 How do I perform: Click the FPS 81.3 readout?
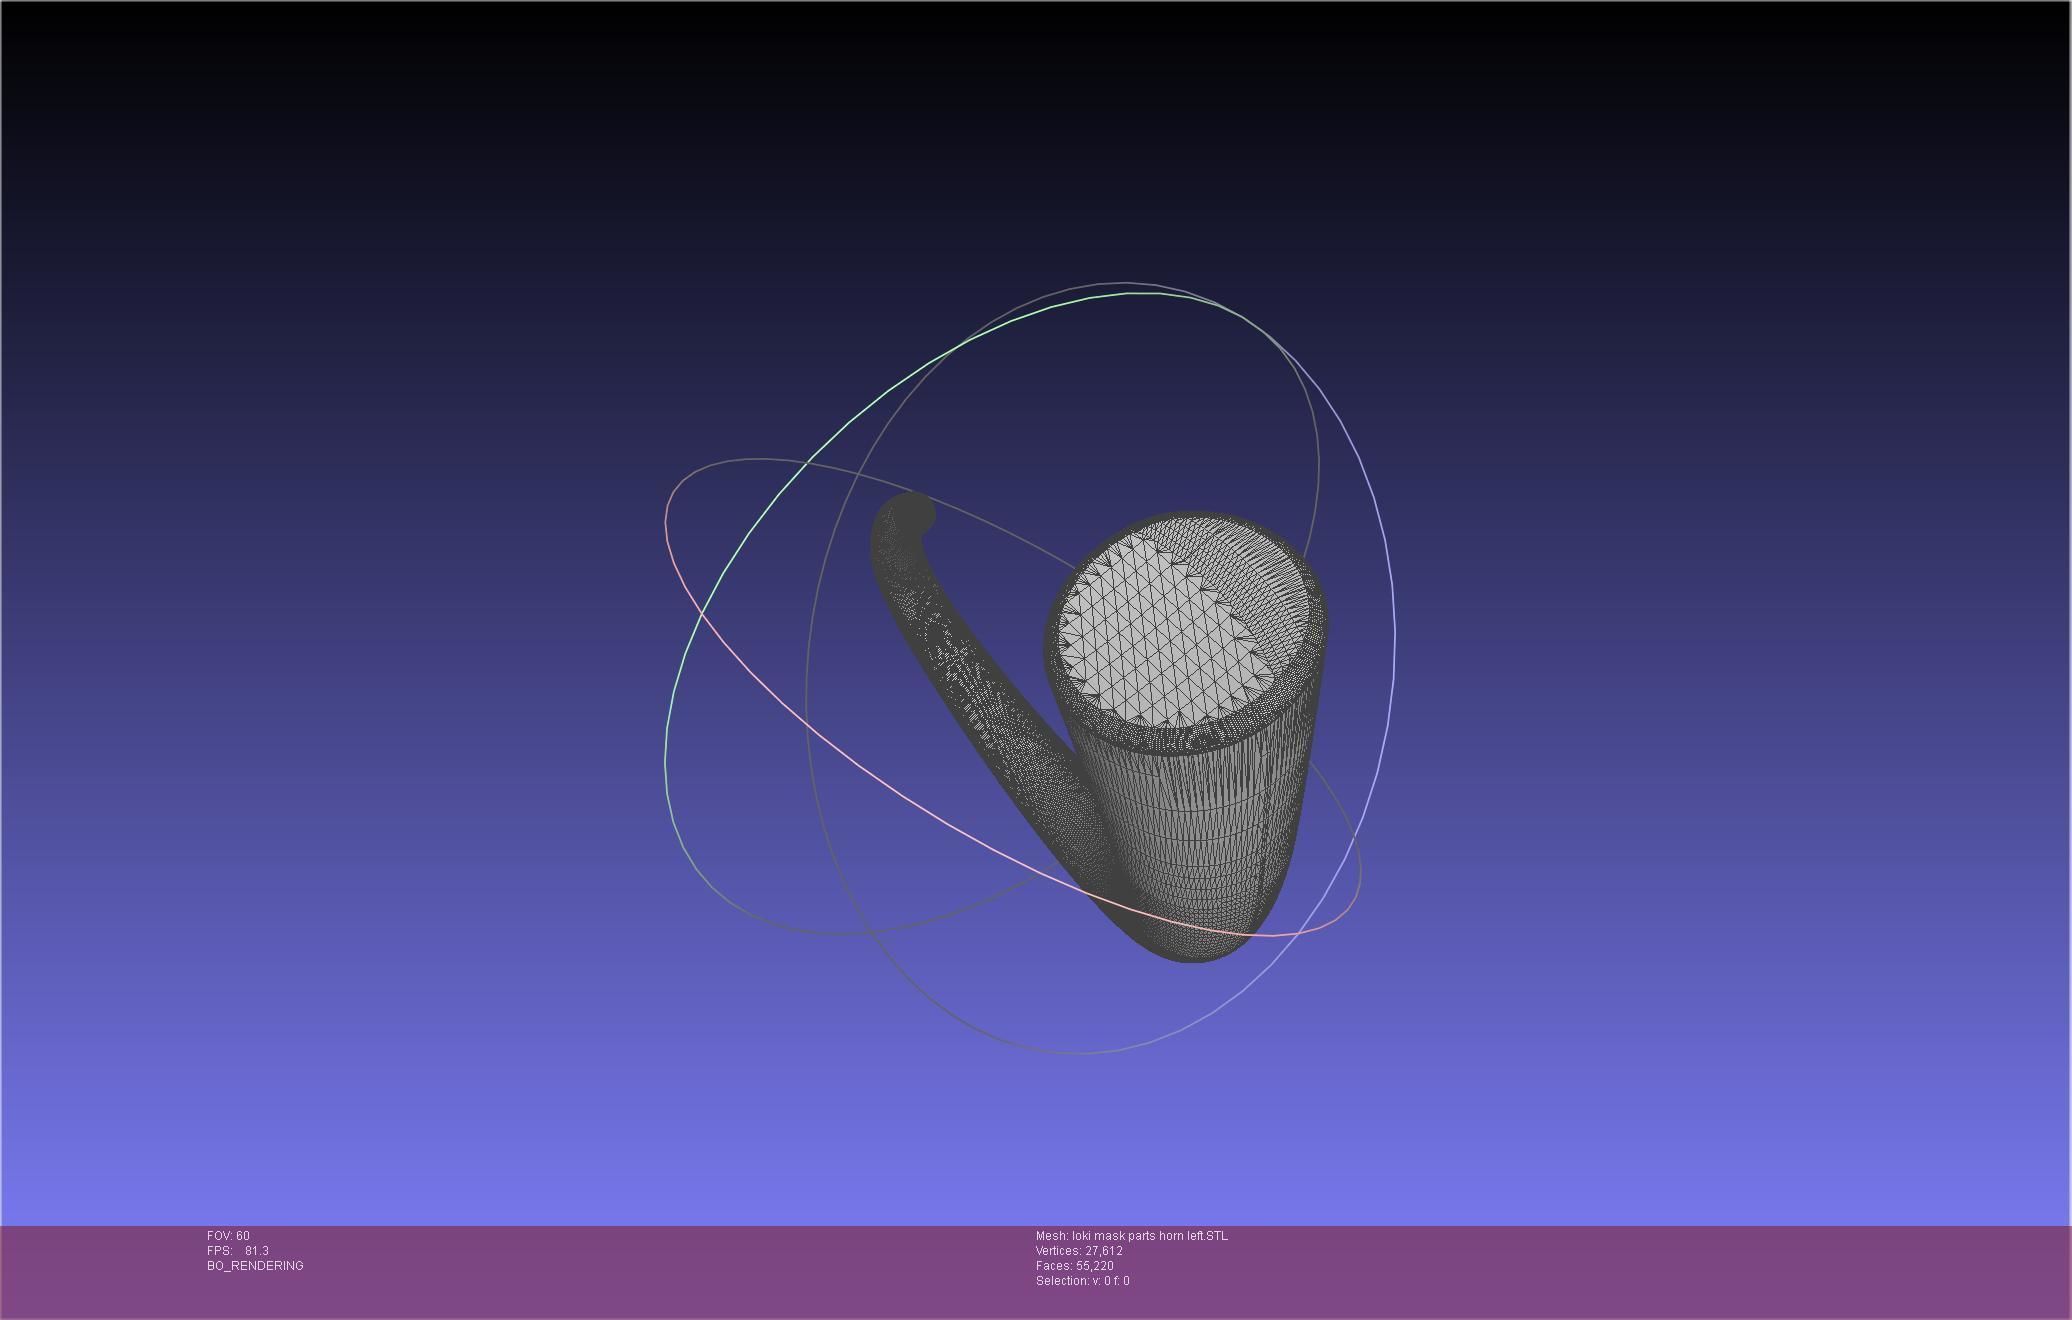[x=238, y=1251]
